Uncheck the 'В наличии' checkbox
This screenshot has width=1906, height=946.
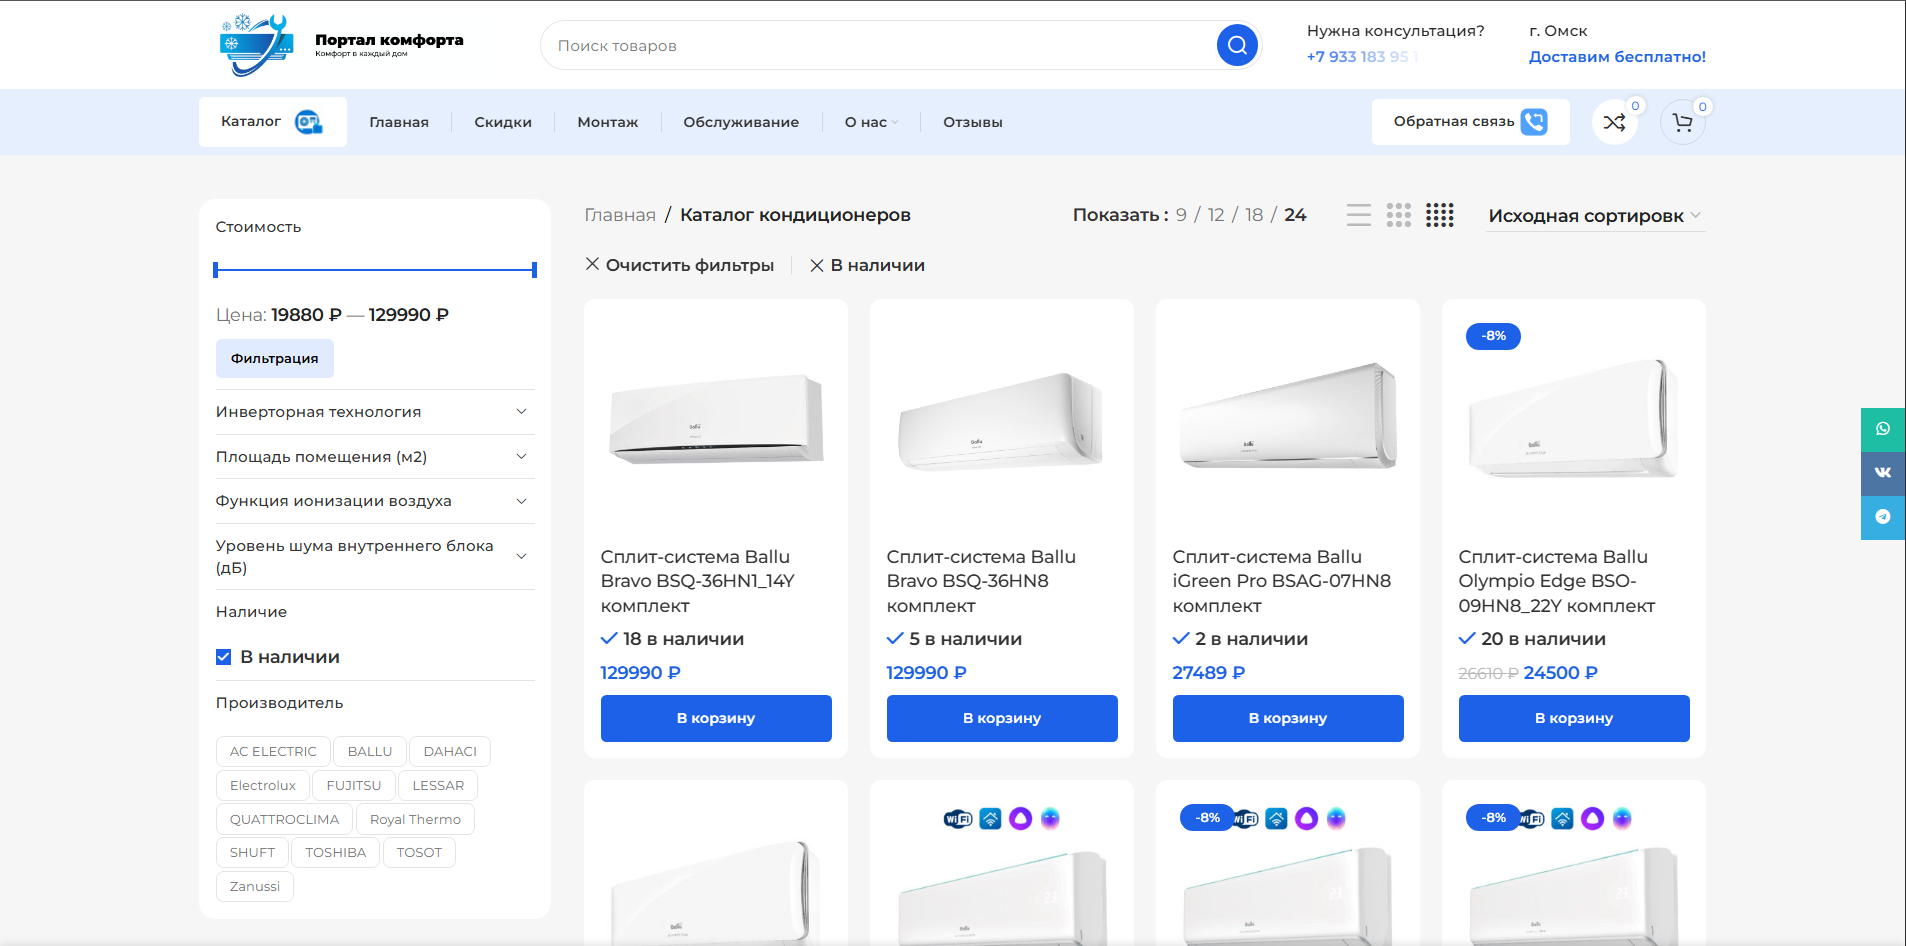(224, 657)
